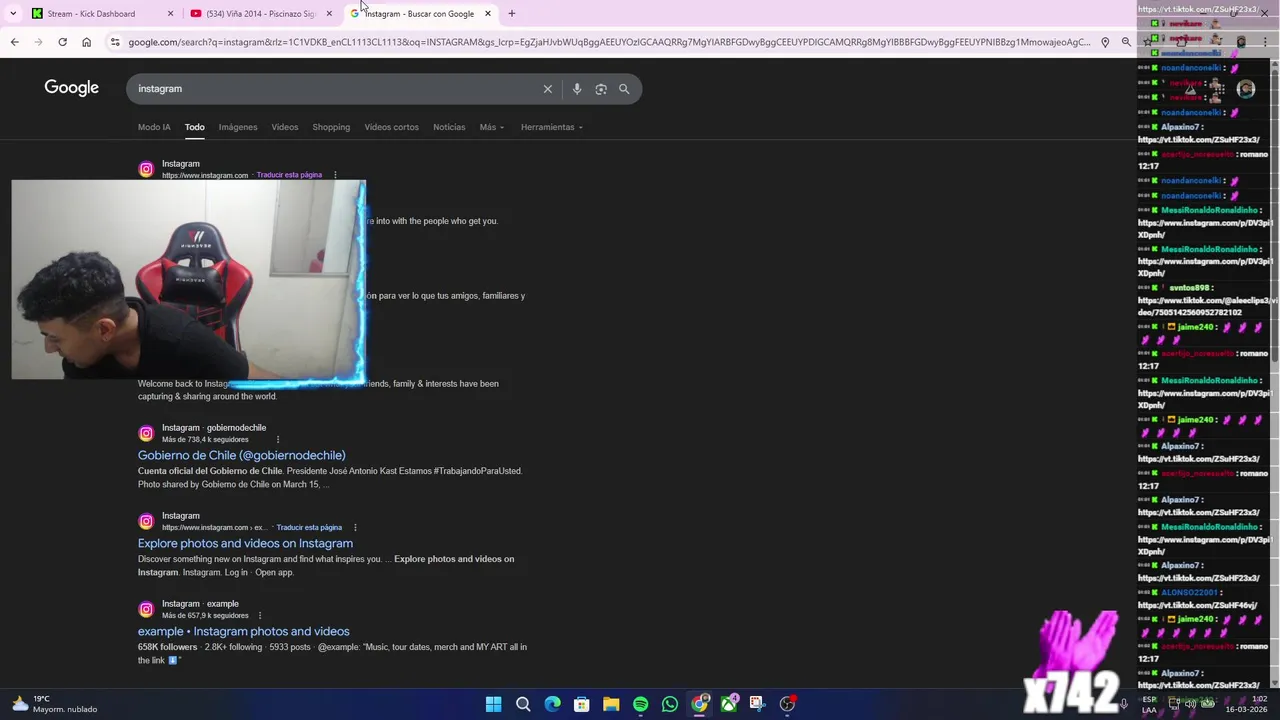1280x720 pixels.
Task: View site information icon in address bar
Action: (115, 42)
